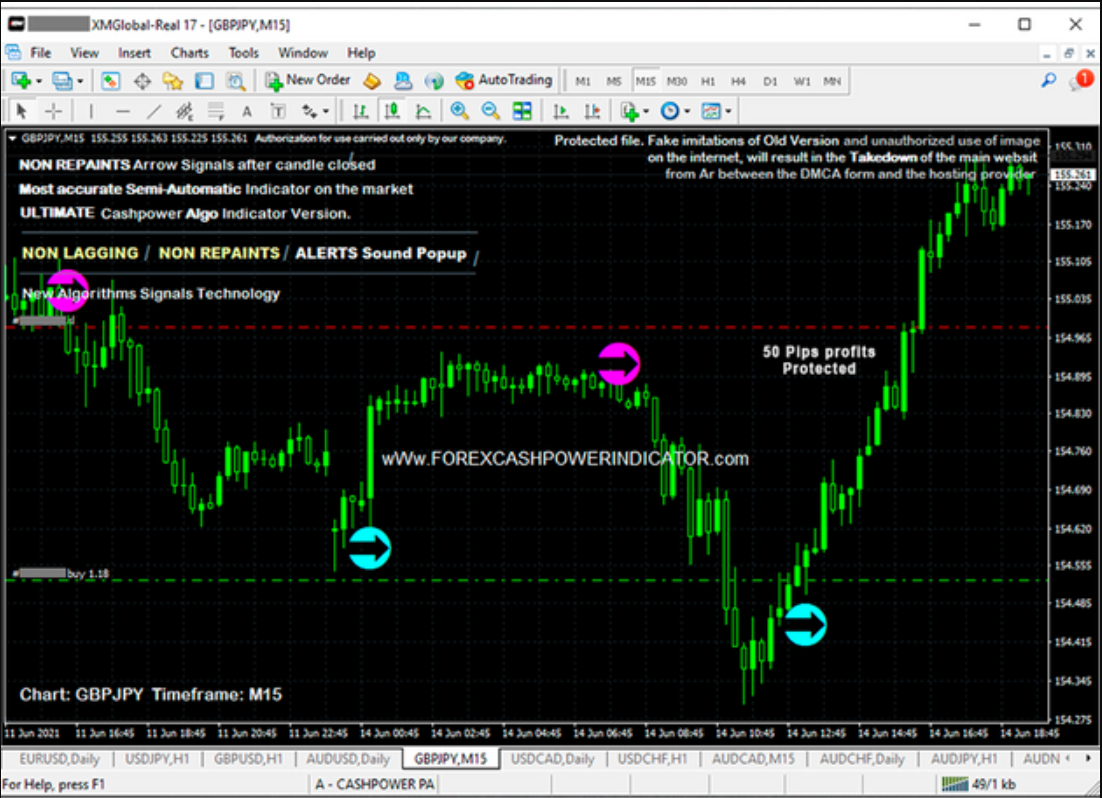Open the Strategy Tester magnifier icon
The width and height of the screenshot is (1102, 798).
pyautogui.click(x=236, y=81)
